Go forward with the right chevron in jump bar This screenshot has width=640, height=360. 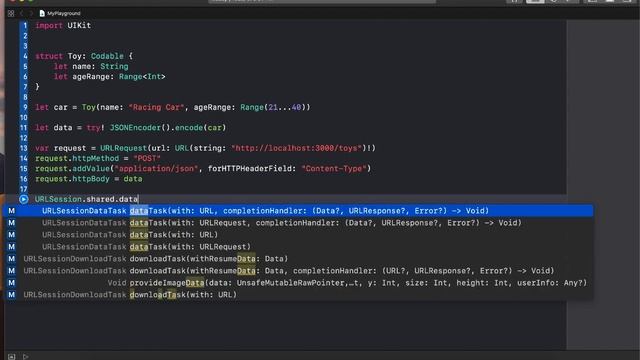coord(31,13)
